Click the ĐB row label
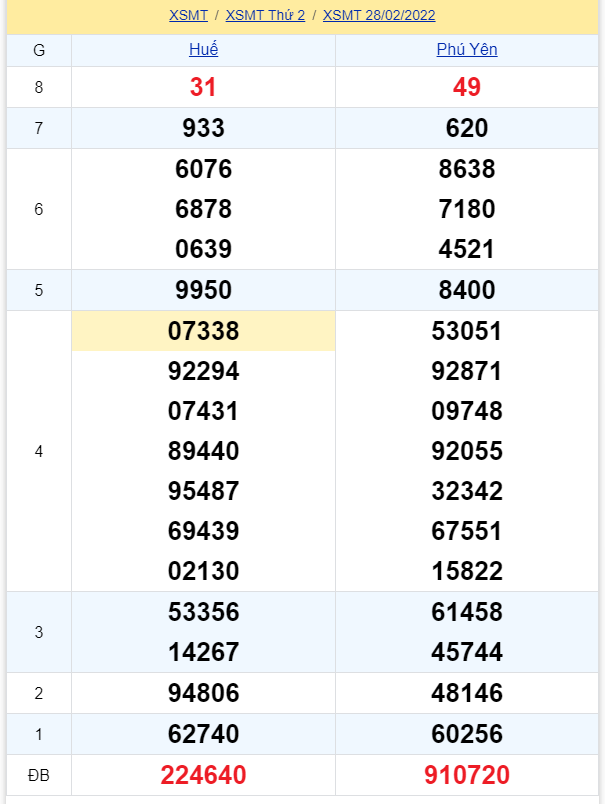Image resolution: width=605 pixels, height=804 pixels. 39,775
